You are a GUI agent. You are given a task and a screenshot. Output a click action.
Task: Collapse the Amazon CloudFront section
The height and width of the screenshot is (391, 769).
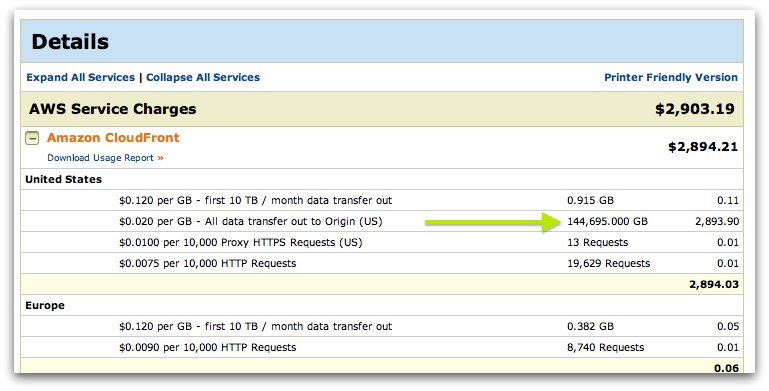(32, 139)
